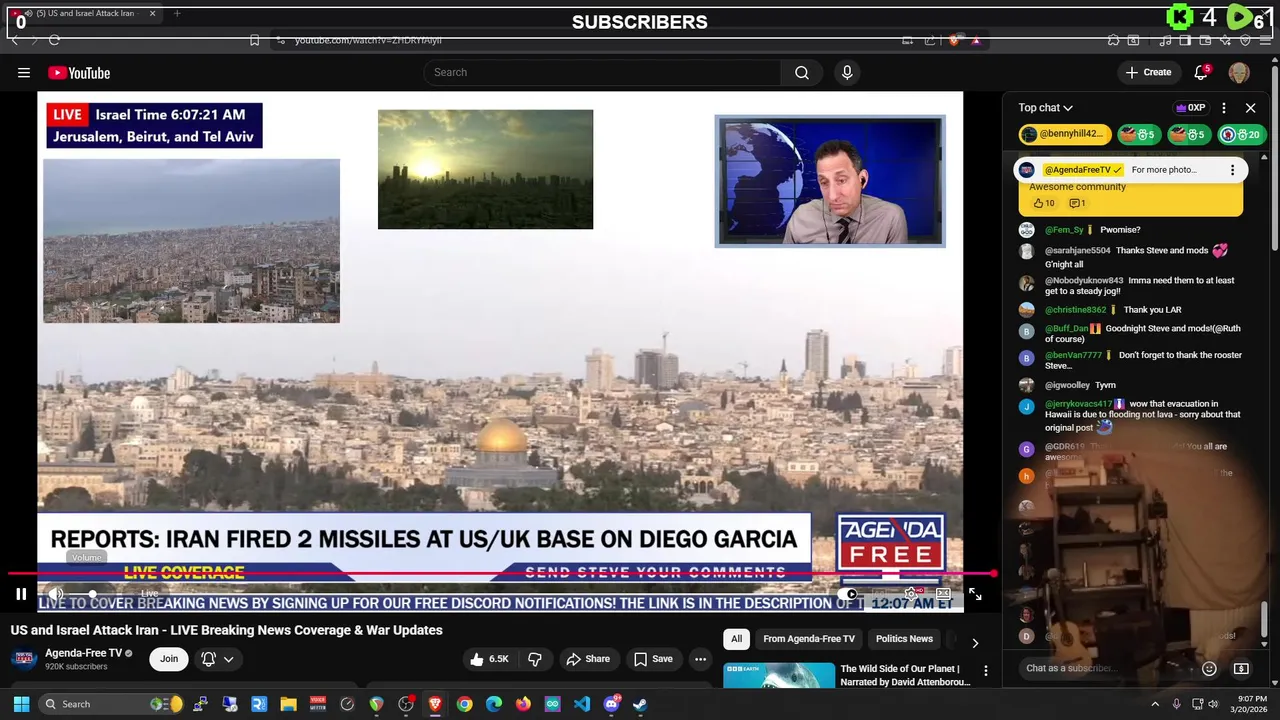
Task: Enter full screen mode
Action: pyautogui.click(x=975, y=594)
